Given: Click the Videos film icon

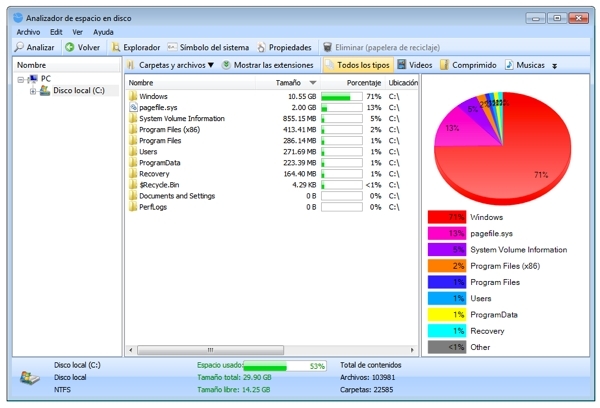Looking at the screenshot, I should pos(401,64).
